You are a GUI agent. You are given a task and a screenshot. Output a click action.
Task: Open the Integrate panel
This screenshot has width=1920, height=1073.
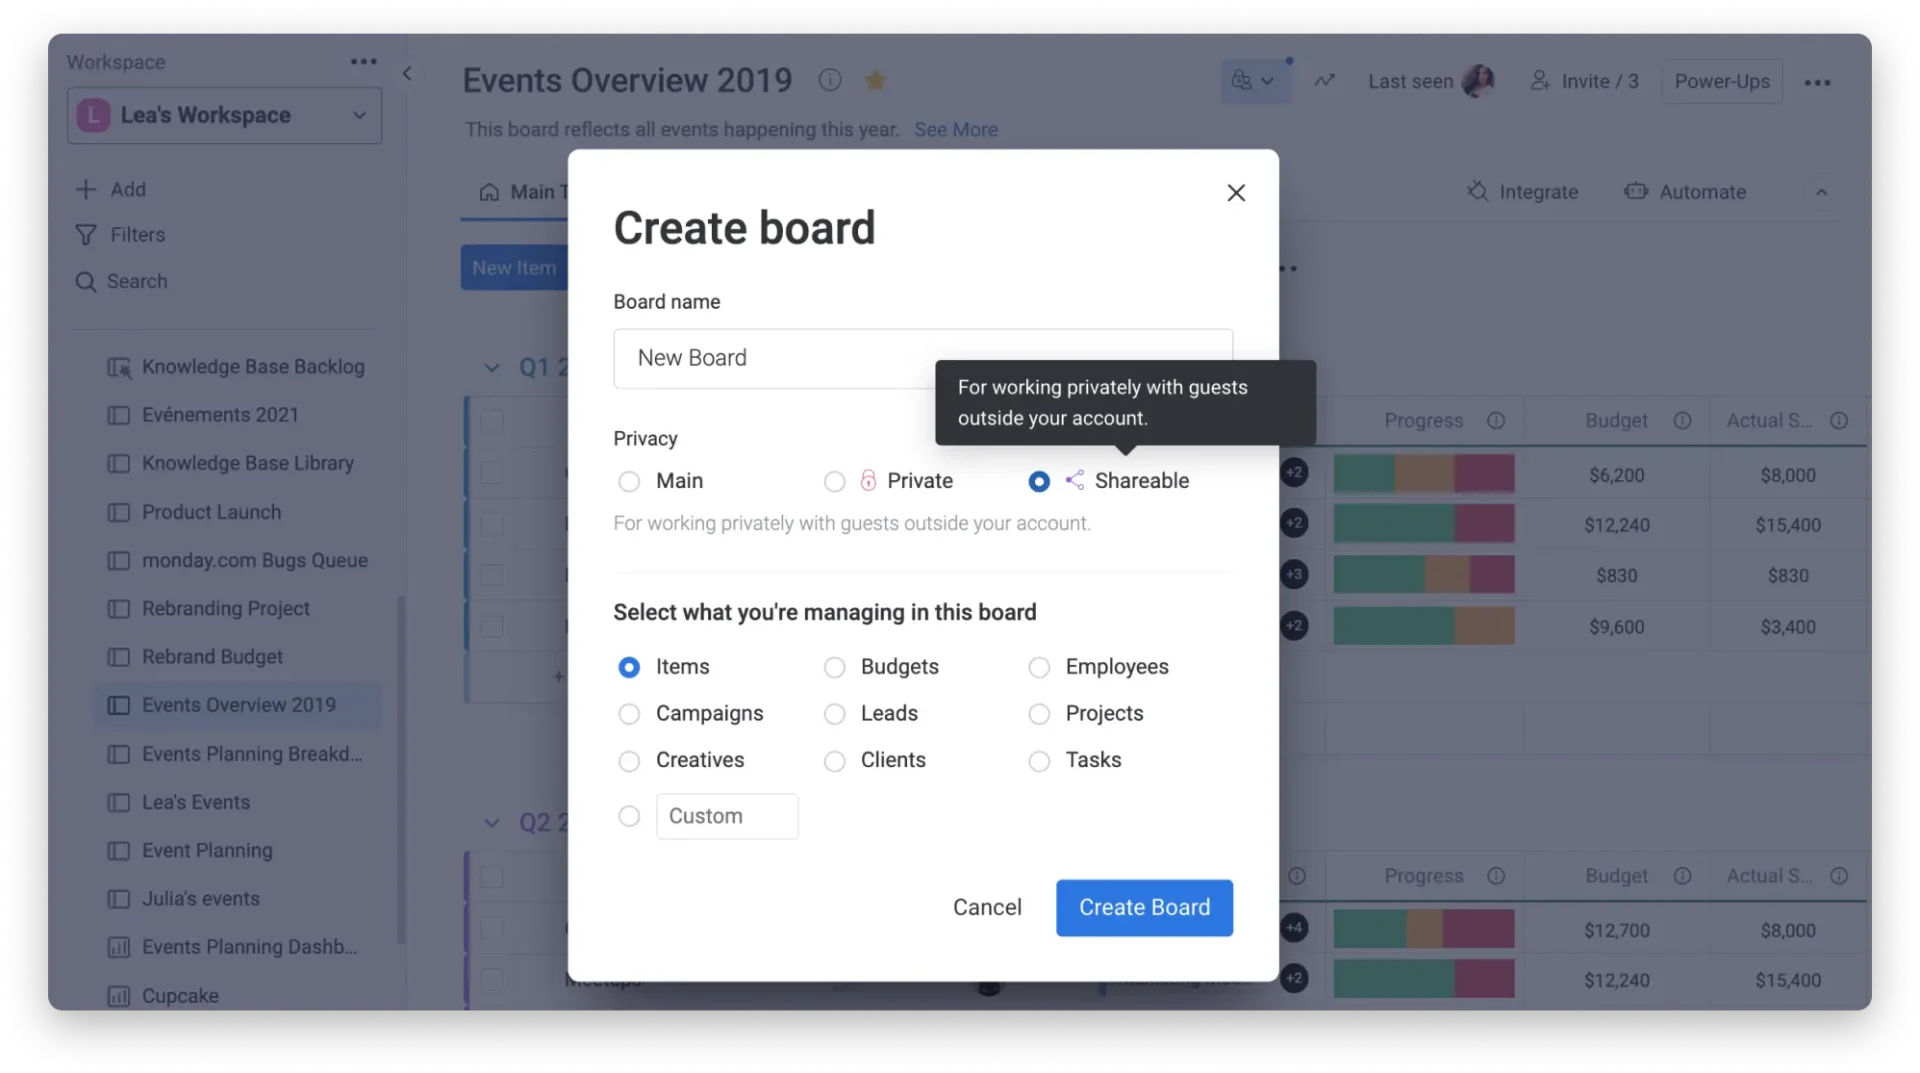(1523, 192)
